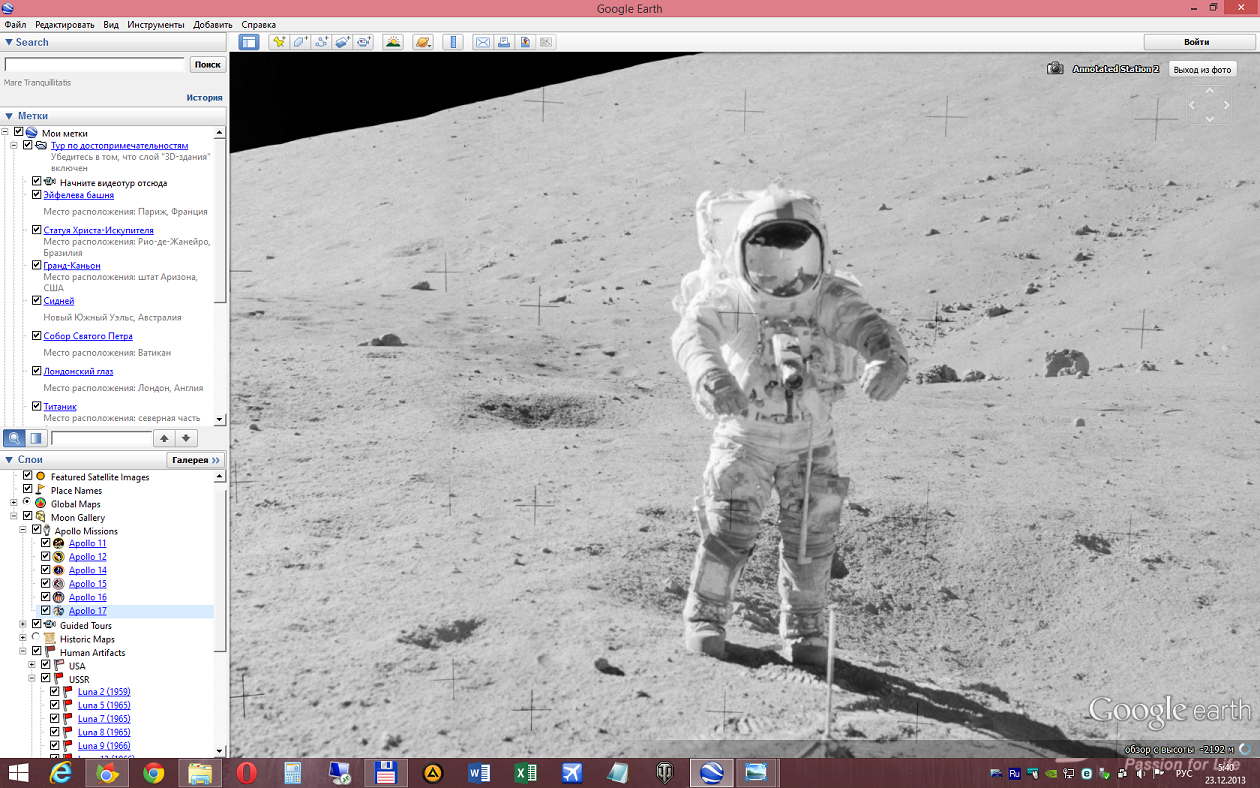Save image toolbar icon

tap(525, 42)
